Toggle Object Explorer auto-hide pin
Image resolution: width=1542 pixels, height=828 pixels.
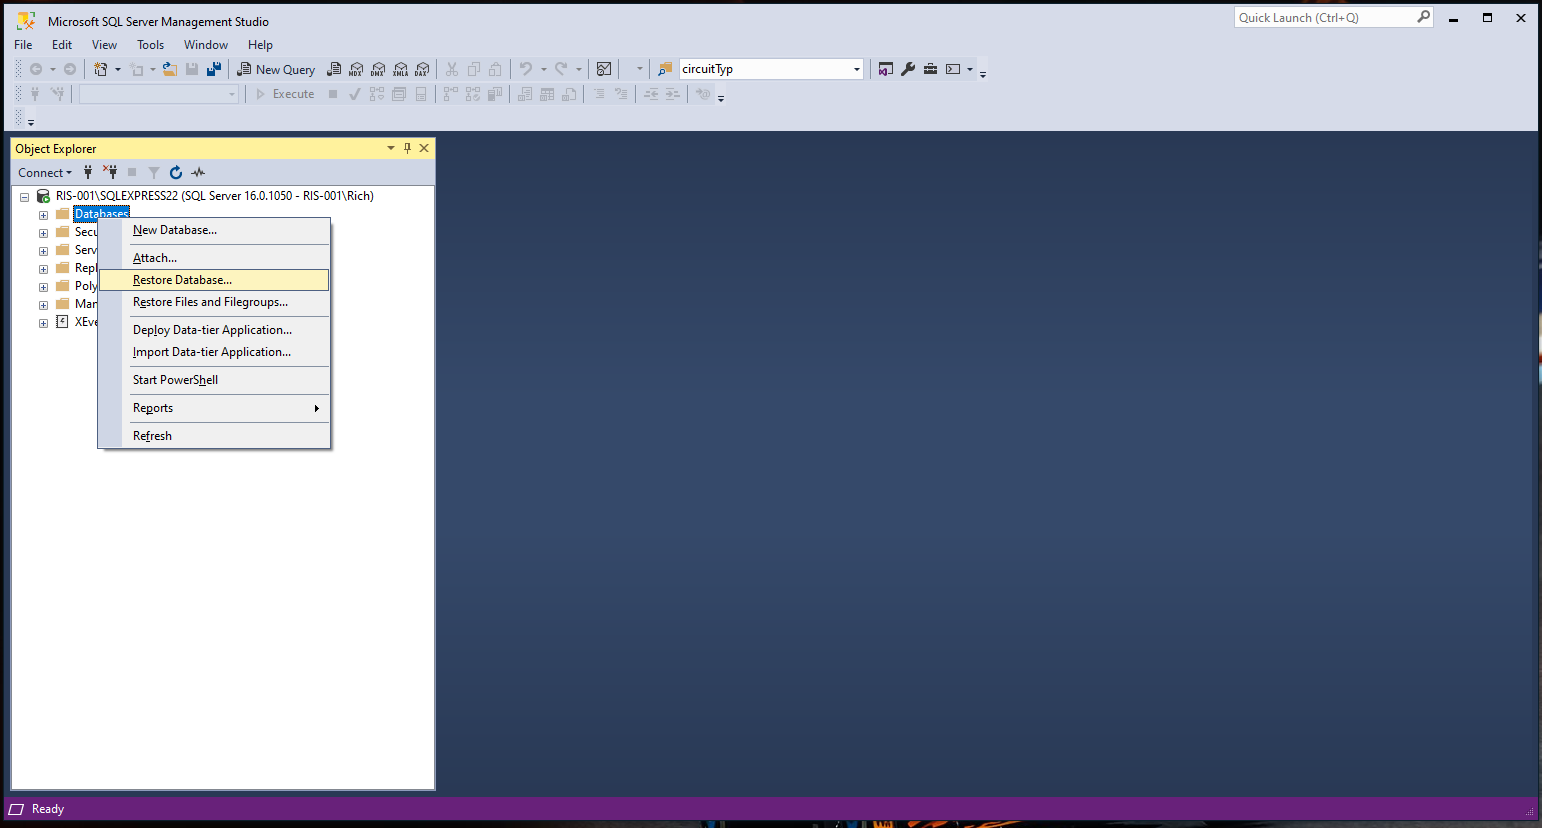click(407, 148)
